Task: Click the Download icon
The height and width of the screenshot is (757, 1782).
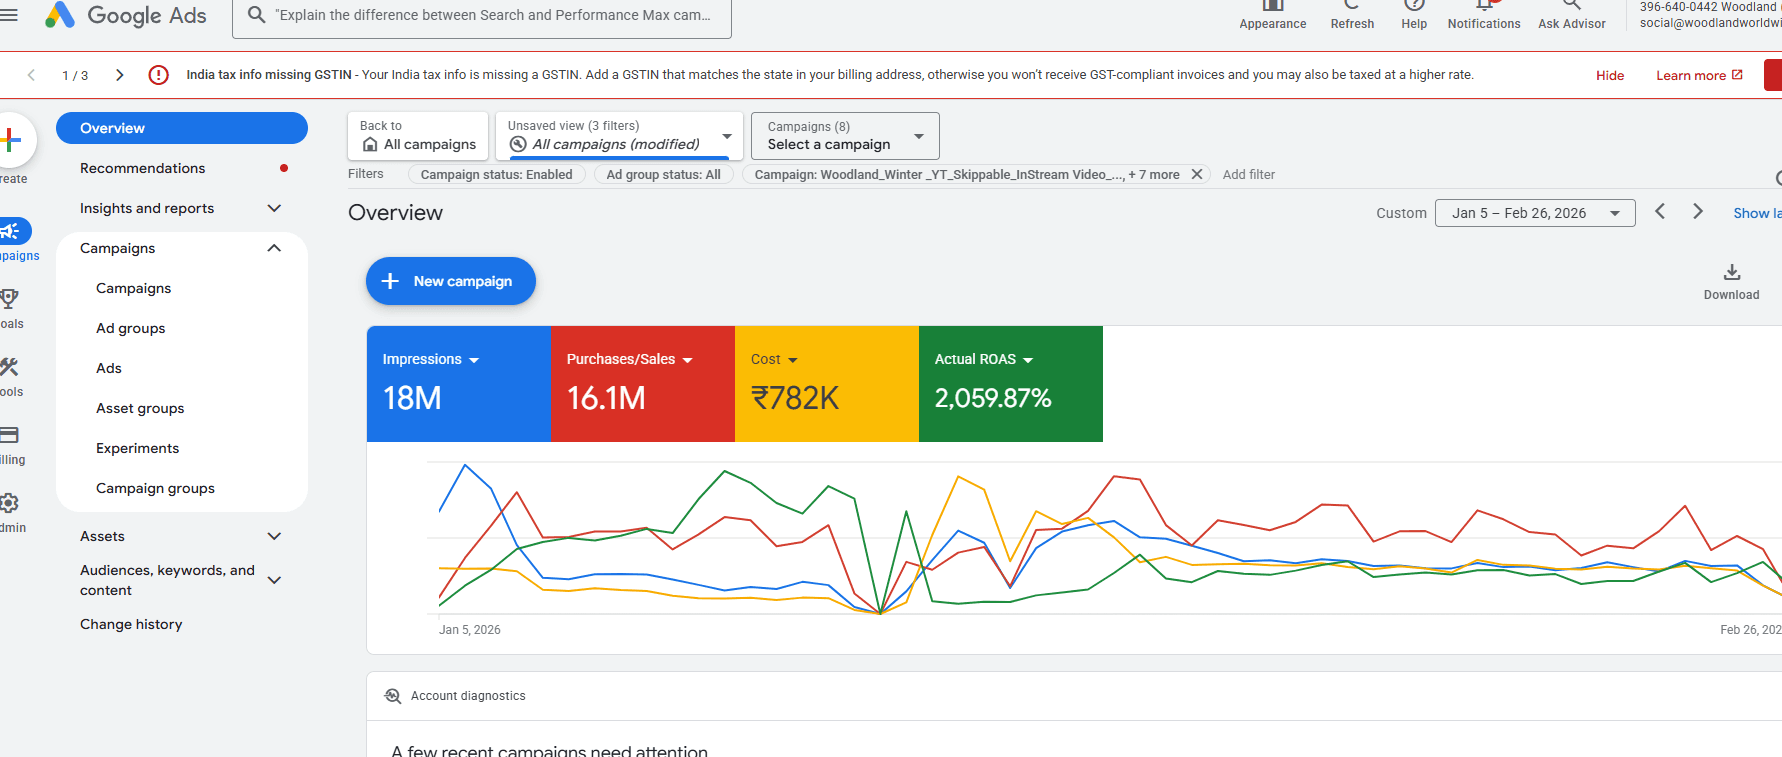Action: tap(1732, 272)
